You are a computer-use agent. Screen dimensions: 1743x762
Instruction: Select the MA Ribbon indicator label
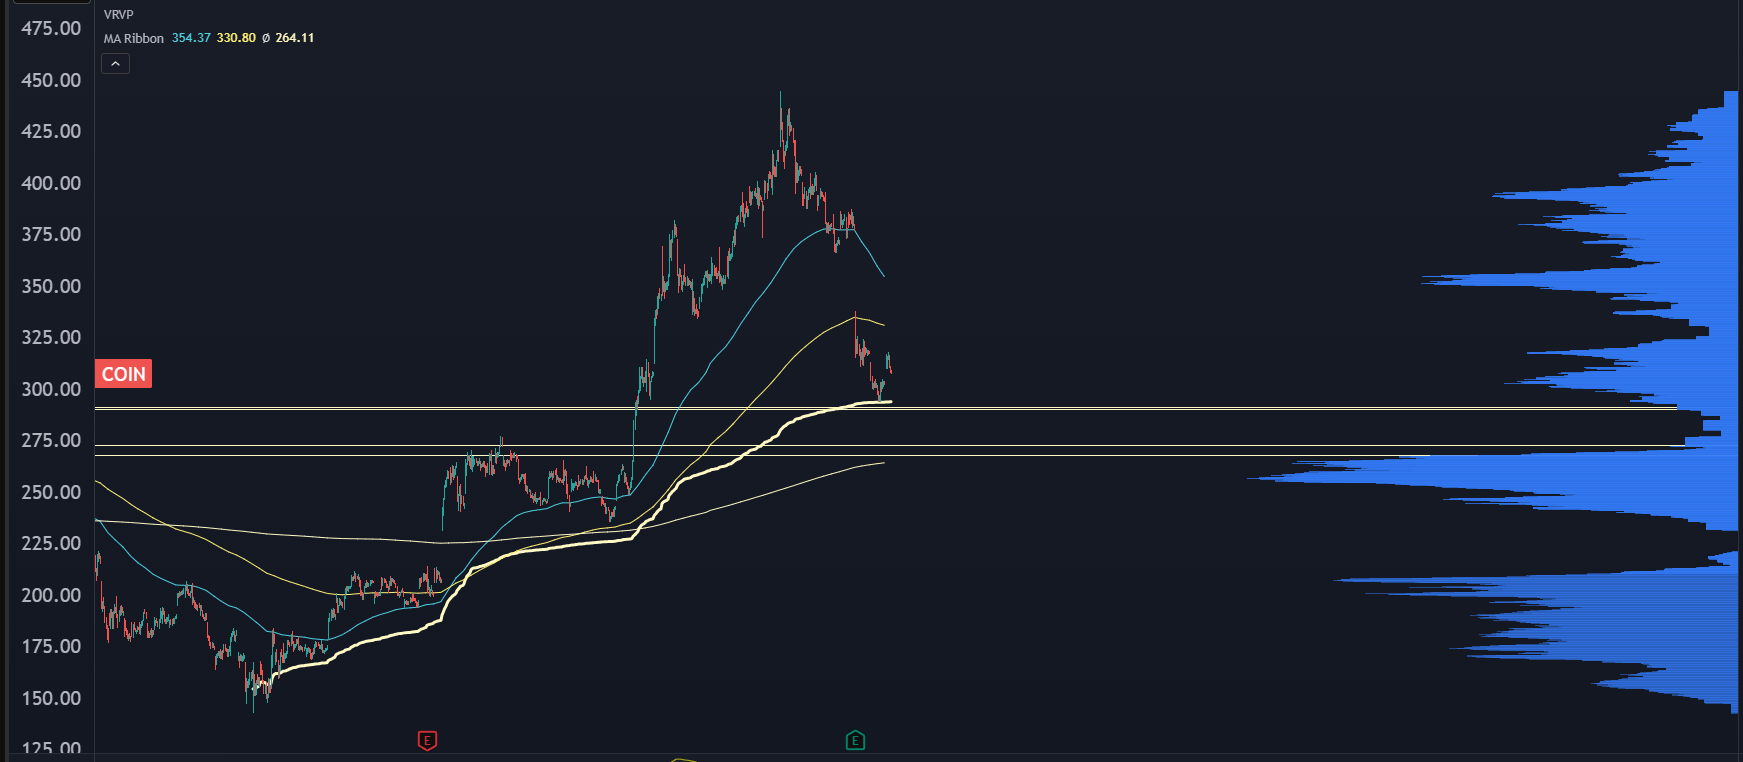[x=133, y=38]
